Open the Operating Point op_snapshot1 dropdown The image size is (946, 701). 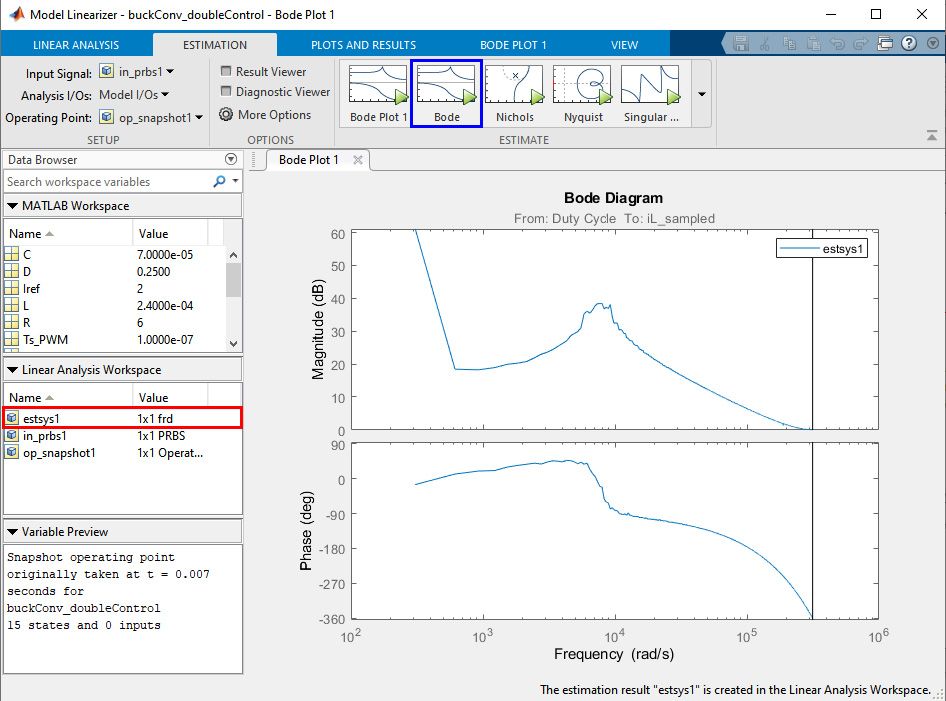coord(153,117)
